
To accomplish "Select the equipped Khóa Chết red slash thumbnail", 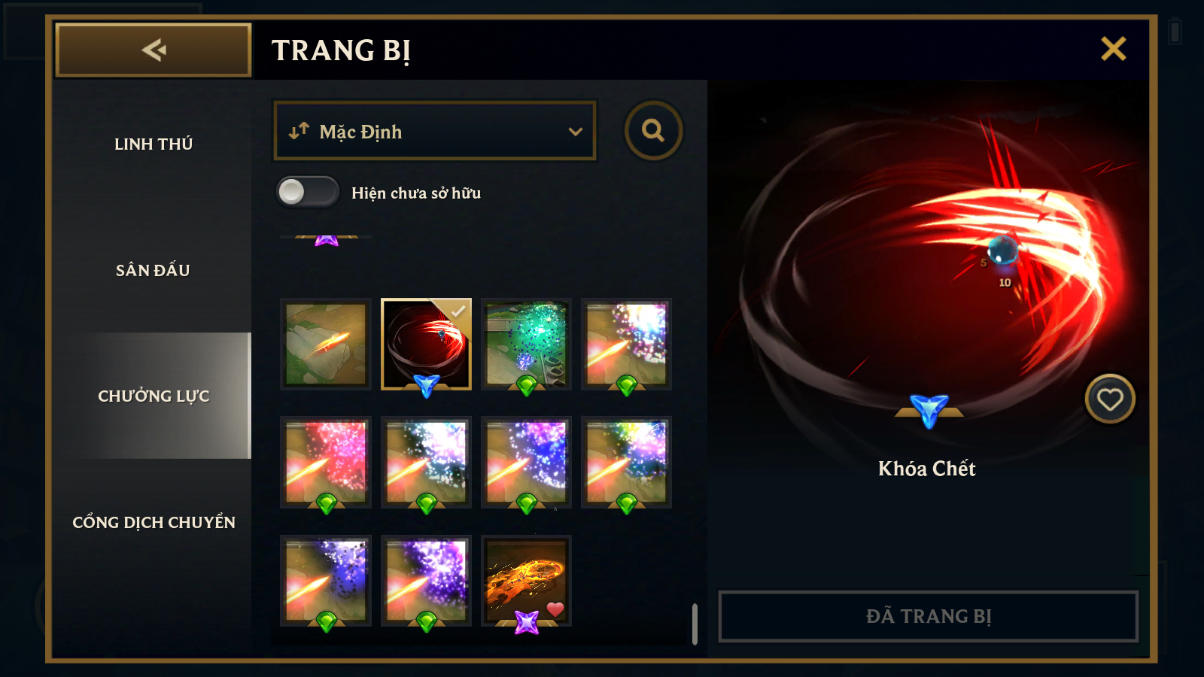I will pyautogui.click(x=426, y=344).
